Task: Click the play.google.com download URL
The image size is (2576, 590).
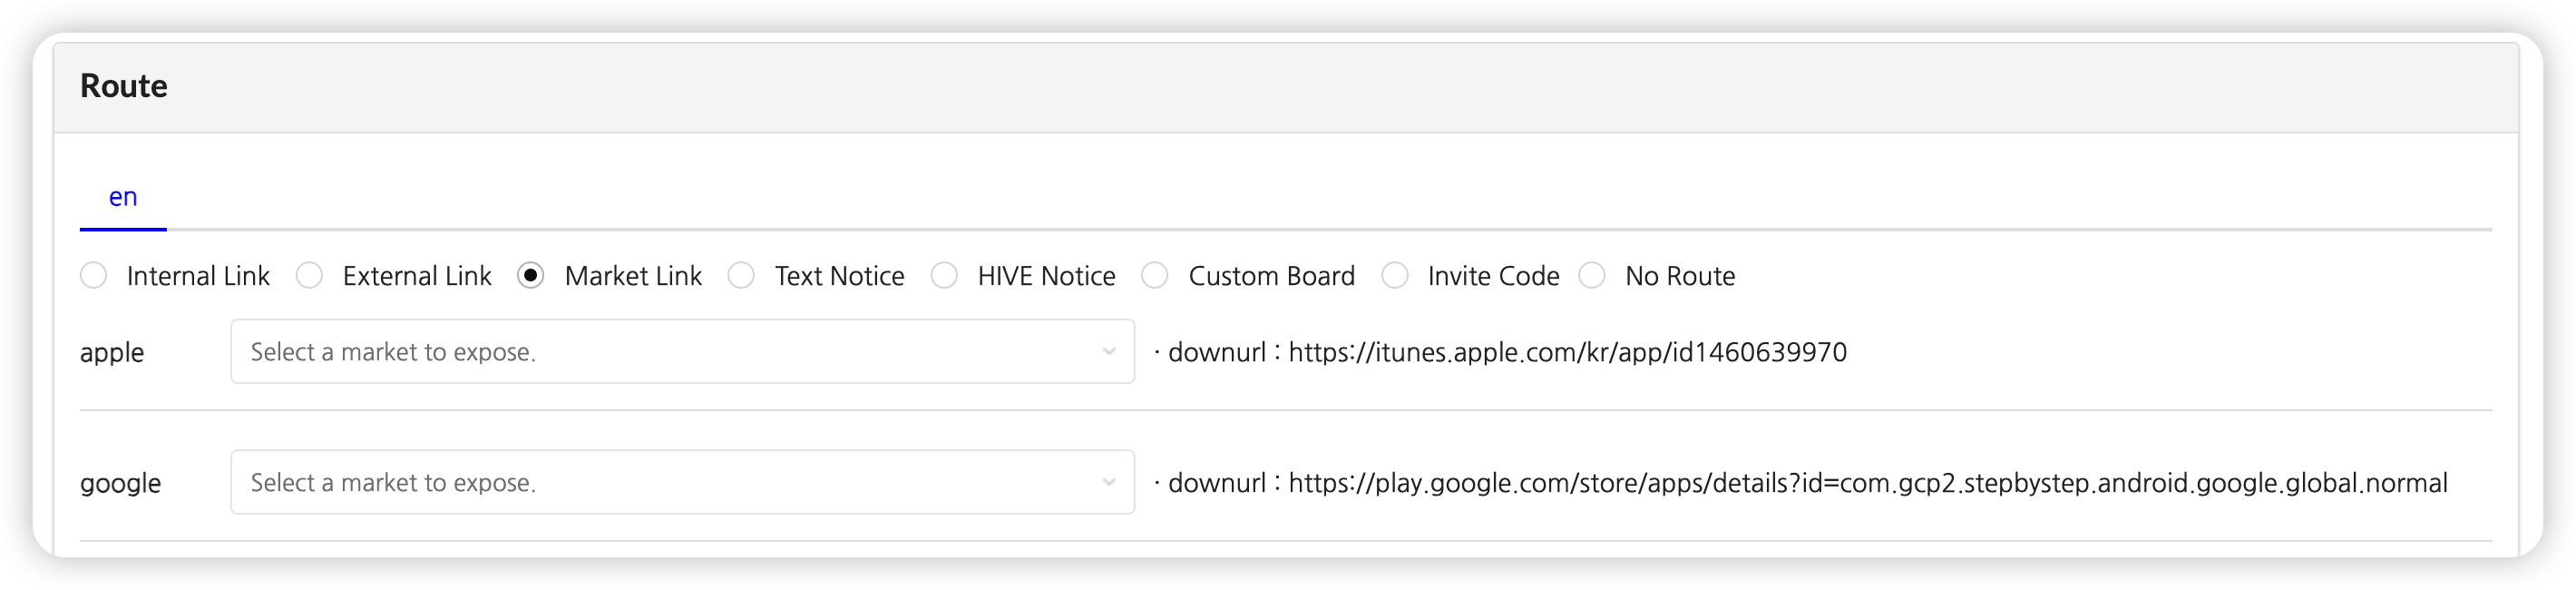Action: [1867, 484]
